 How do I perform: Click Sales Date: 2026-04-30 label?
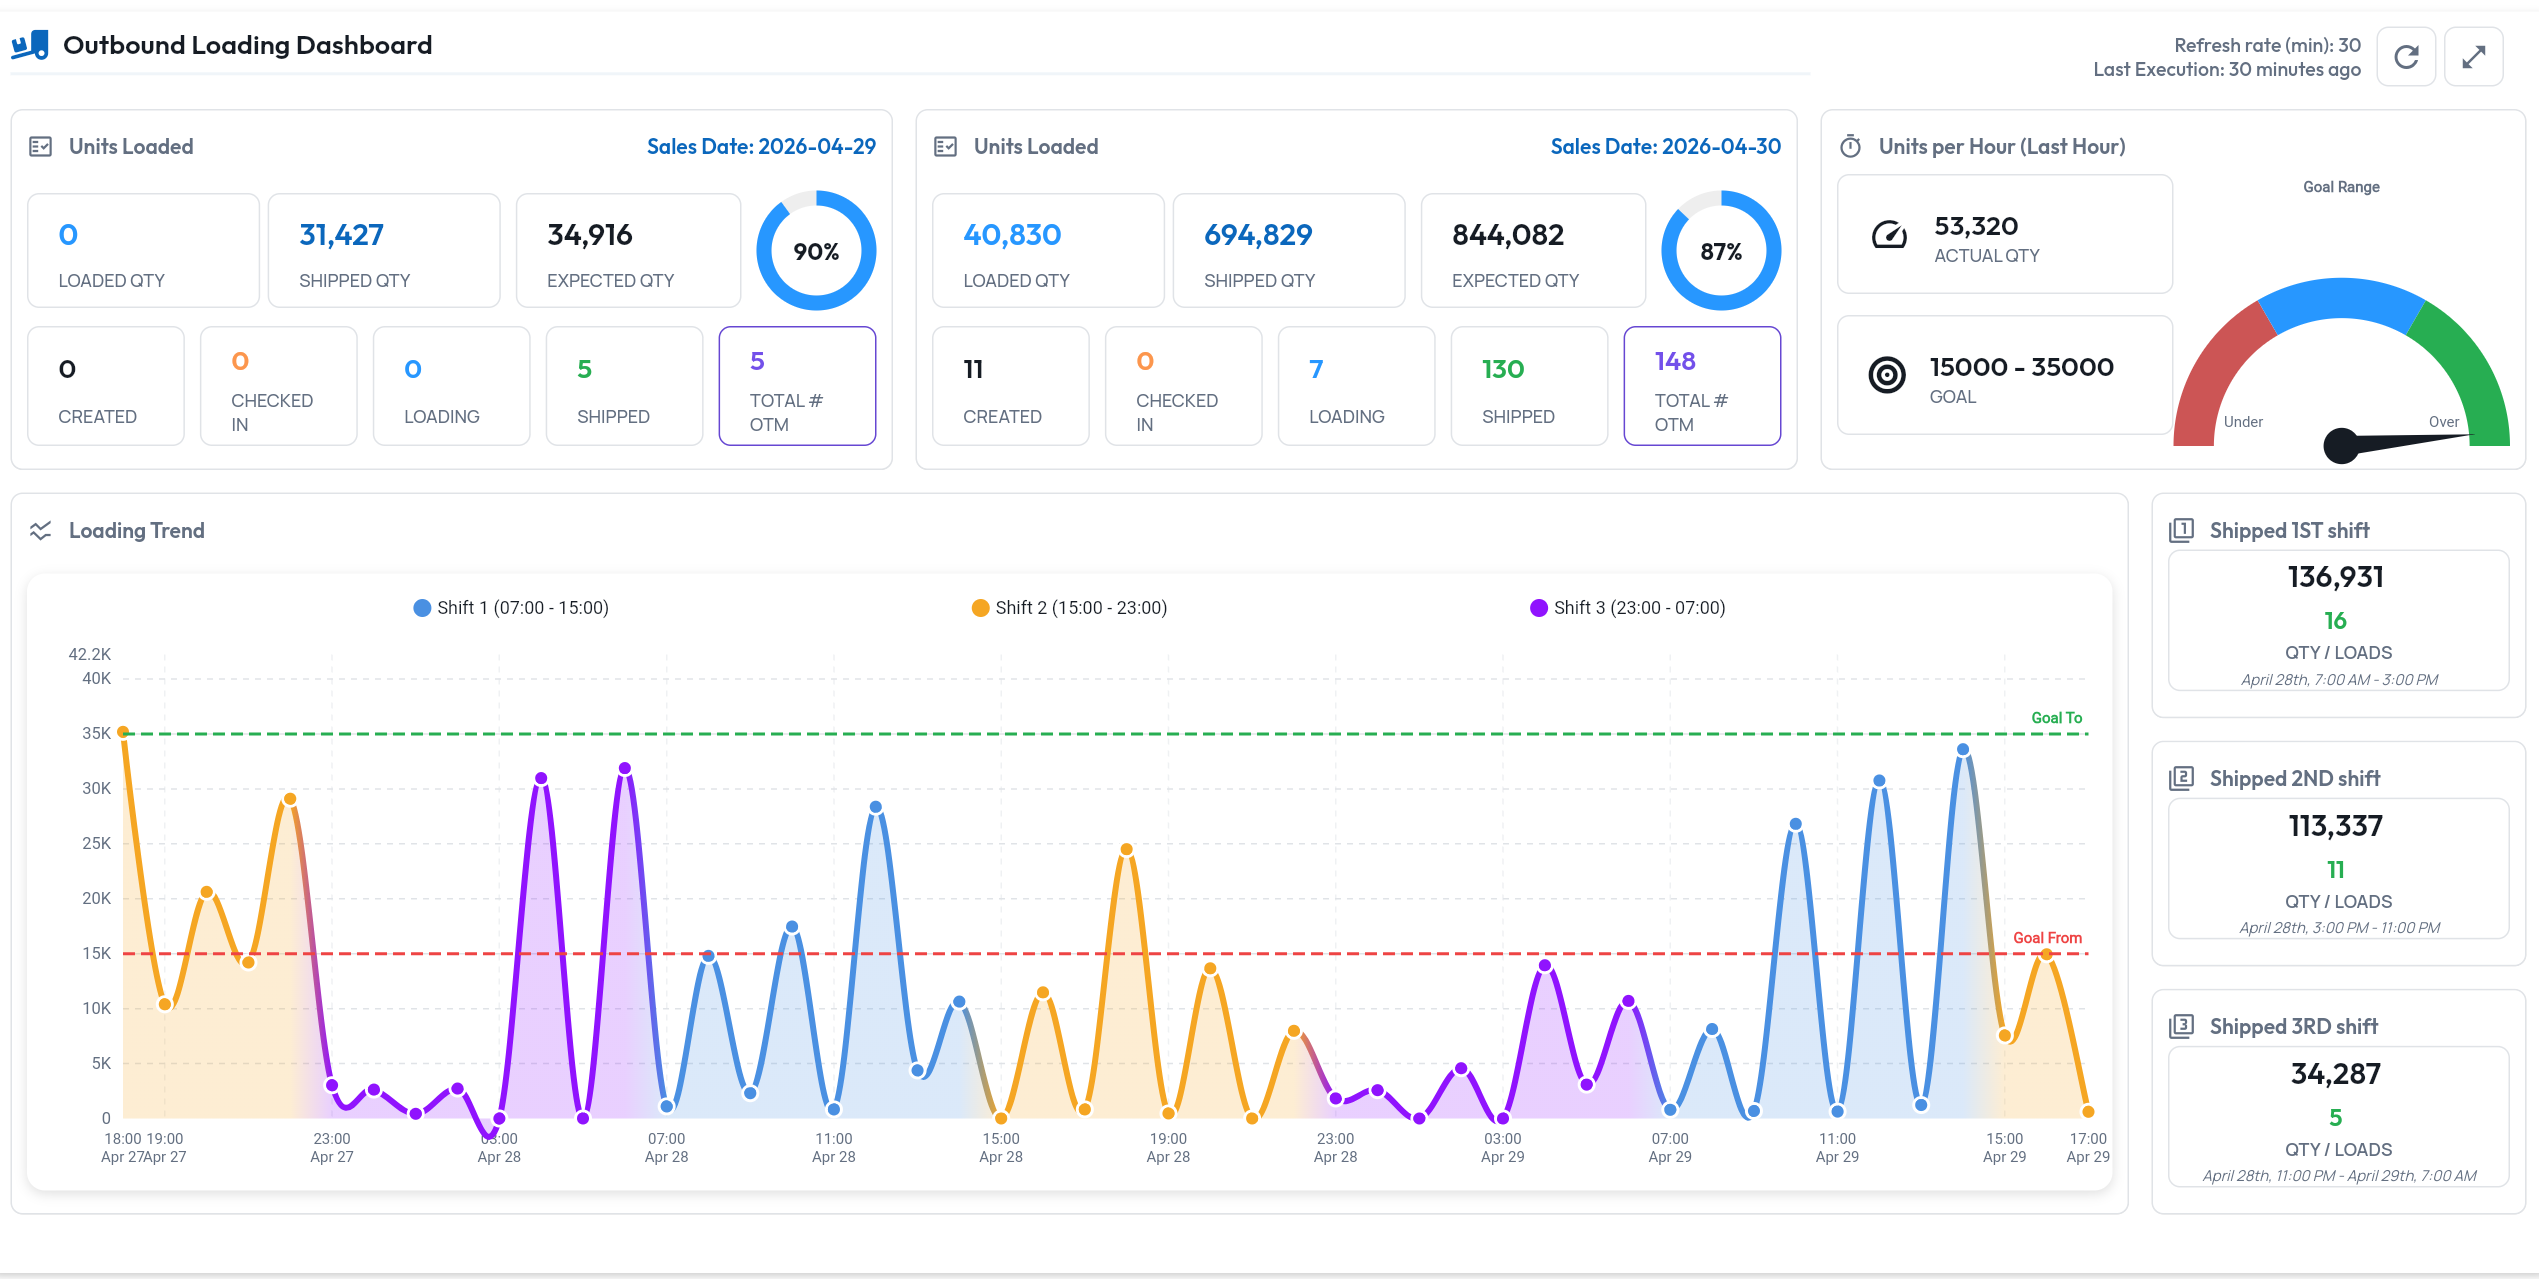(1666, 147)
